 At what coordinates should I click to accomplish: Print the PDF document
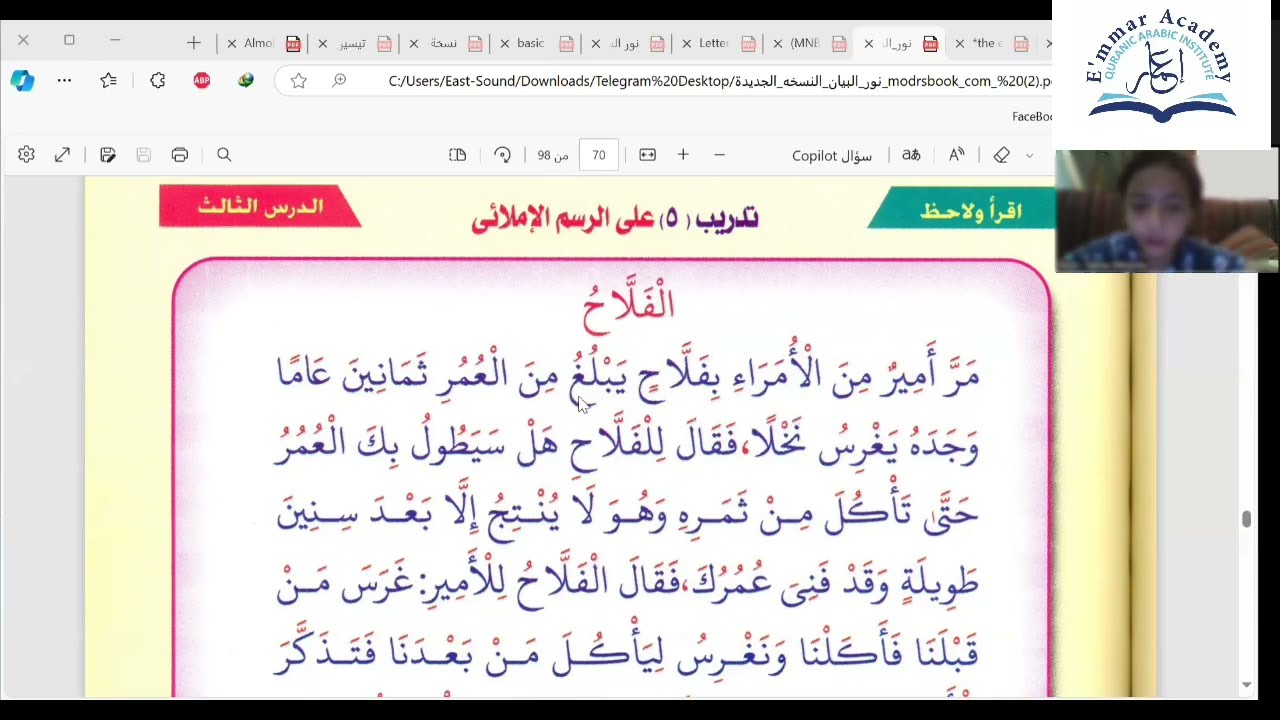tap(180, 155)
